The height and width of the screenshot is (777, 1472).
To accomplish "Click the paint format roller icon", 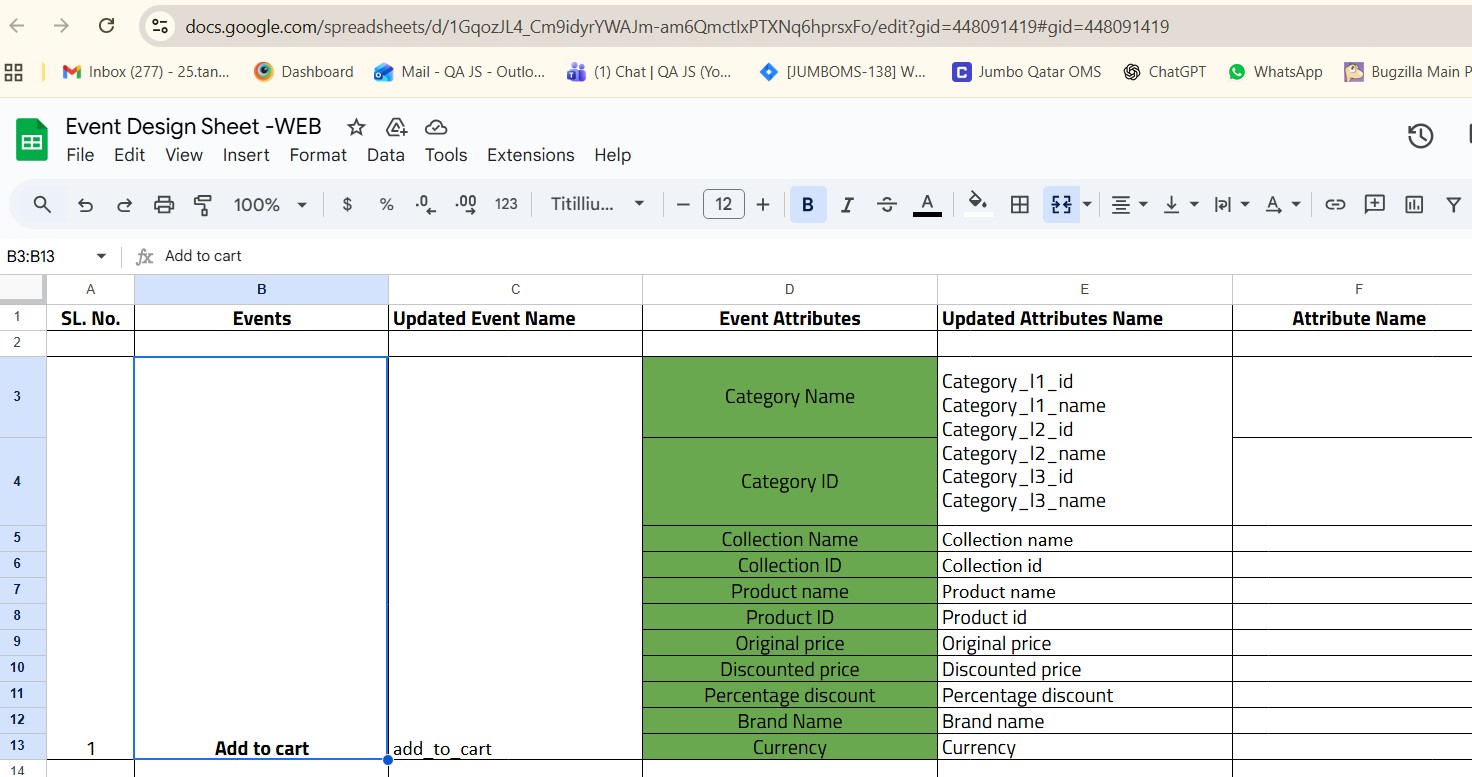I will click(x=203, y=205).
